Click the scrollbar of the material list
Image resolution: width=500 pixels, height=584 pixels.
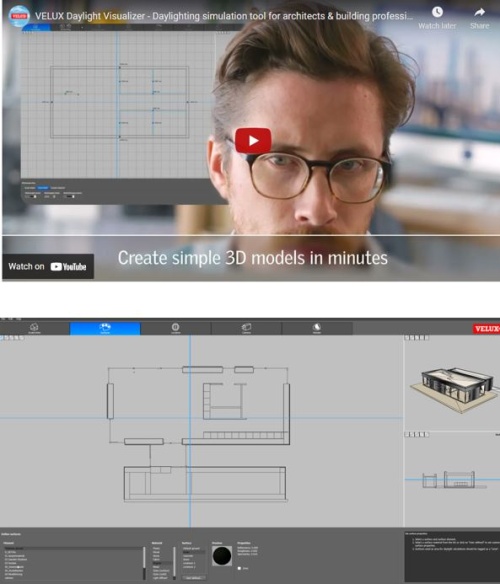point(174,563)
